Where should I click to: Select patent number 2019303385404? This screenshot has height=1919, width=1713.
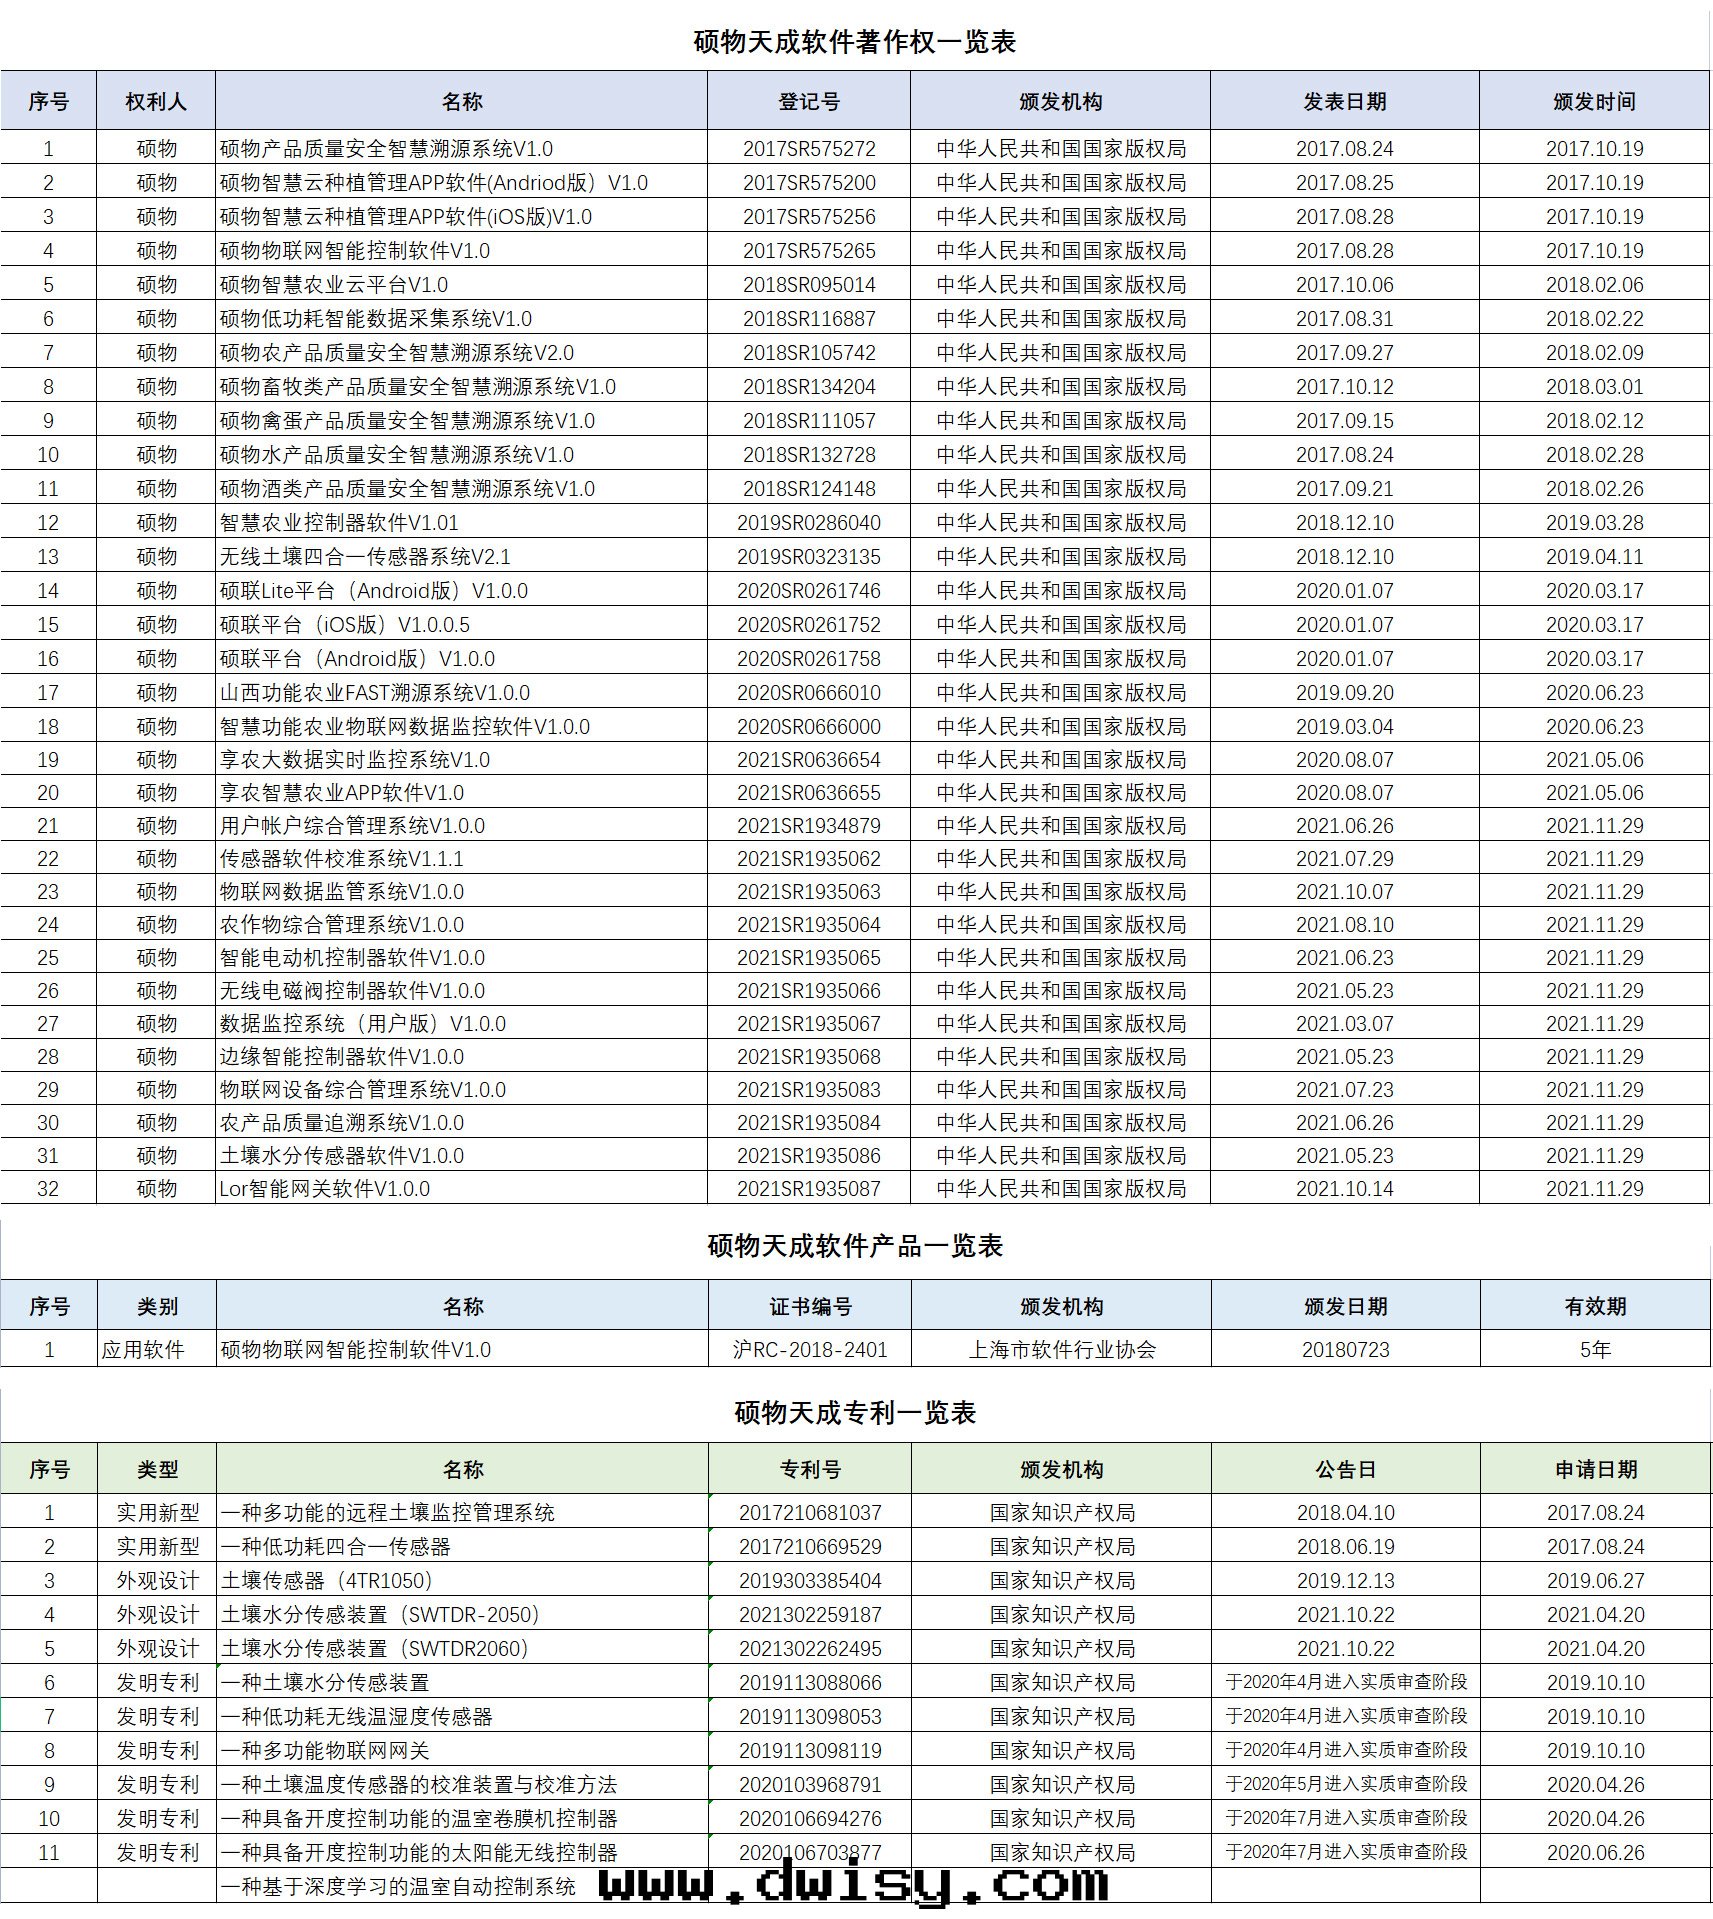[x=810, y=1581]
